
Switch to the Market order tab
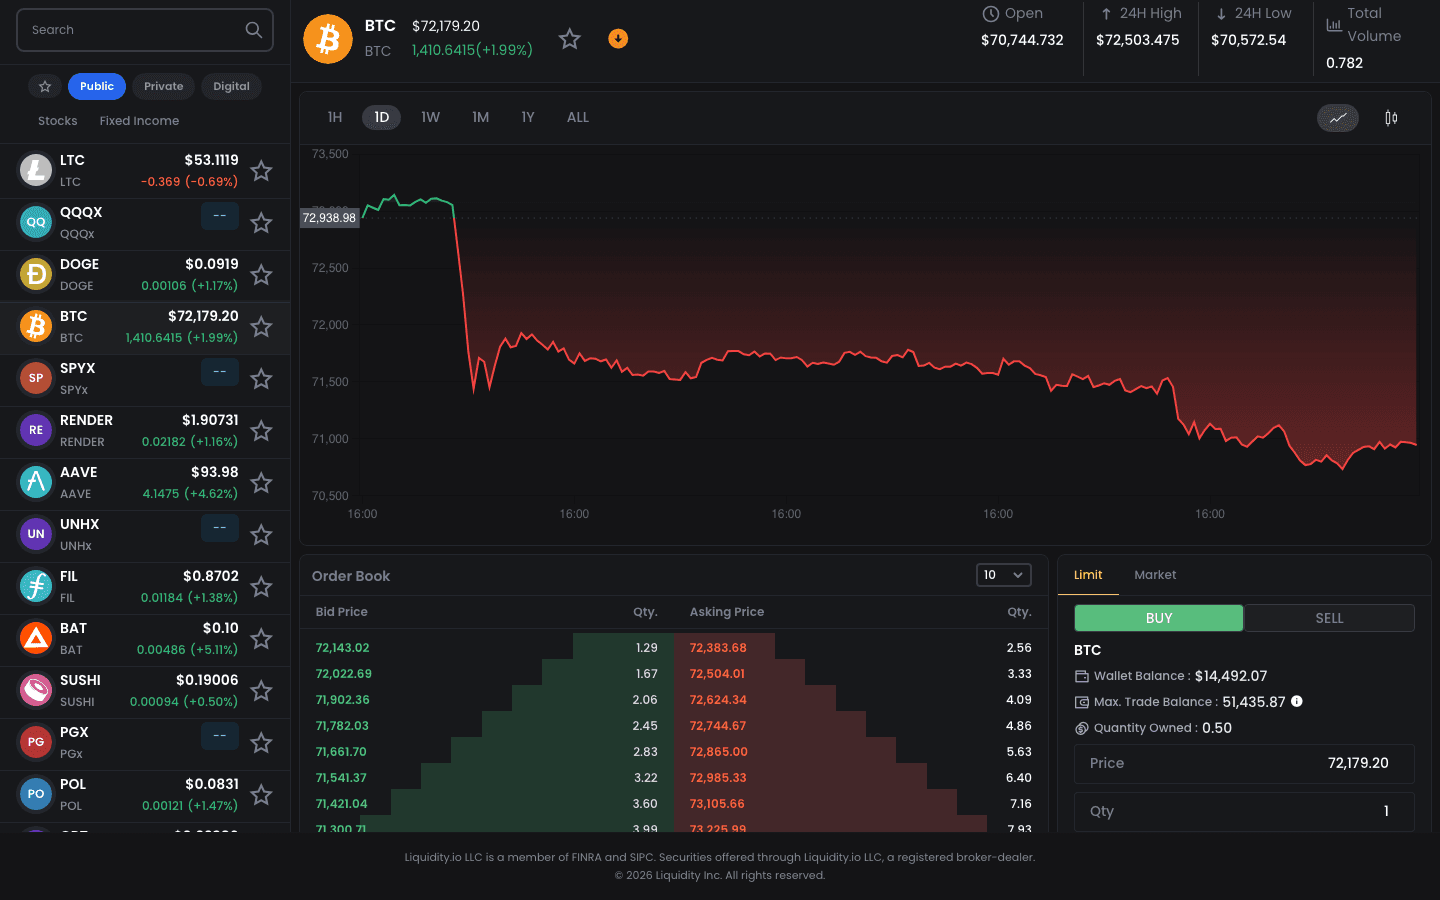tap(1155, 575)
